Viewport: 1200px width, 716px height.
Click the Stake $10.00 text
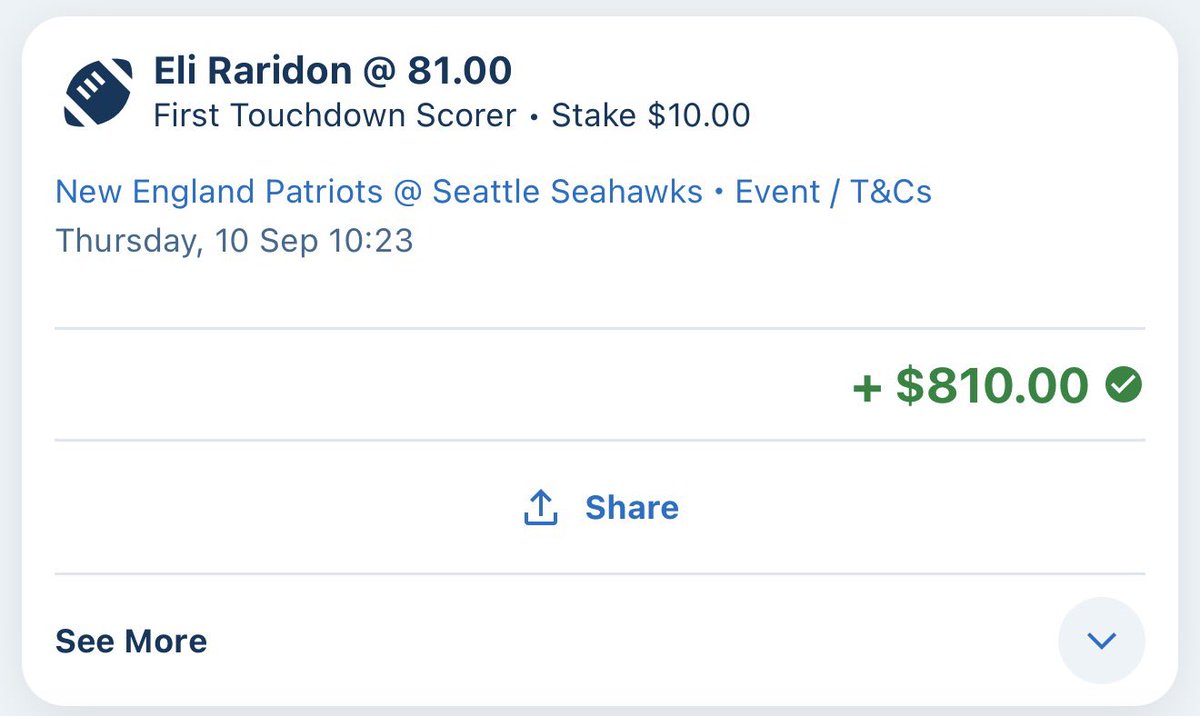pyautogui.click(x=651, y=116)
